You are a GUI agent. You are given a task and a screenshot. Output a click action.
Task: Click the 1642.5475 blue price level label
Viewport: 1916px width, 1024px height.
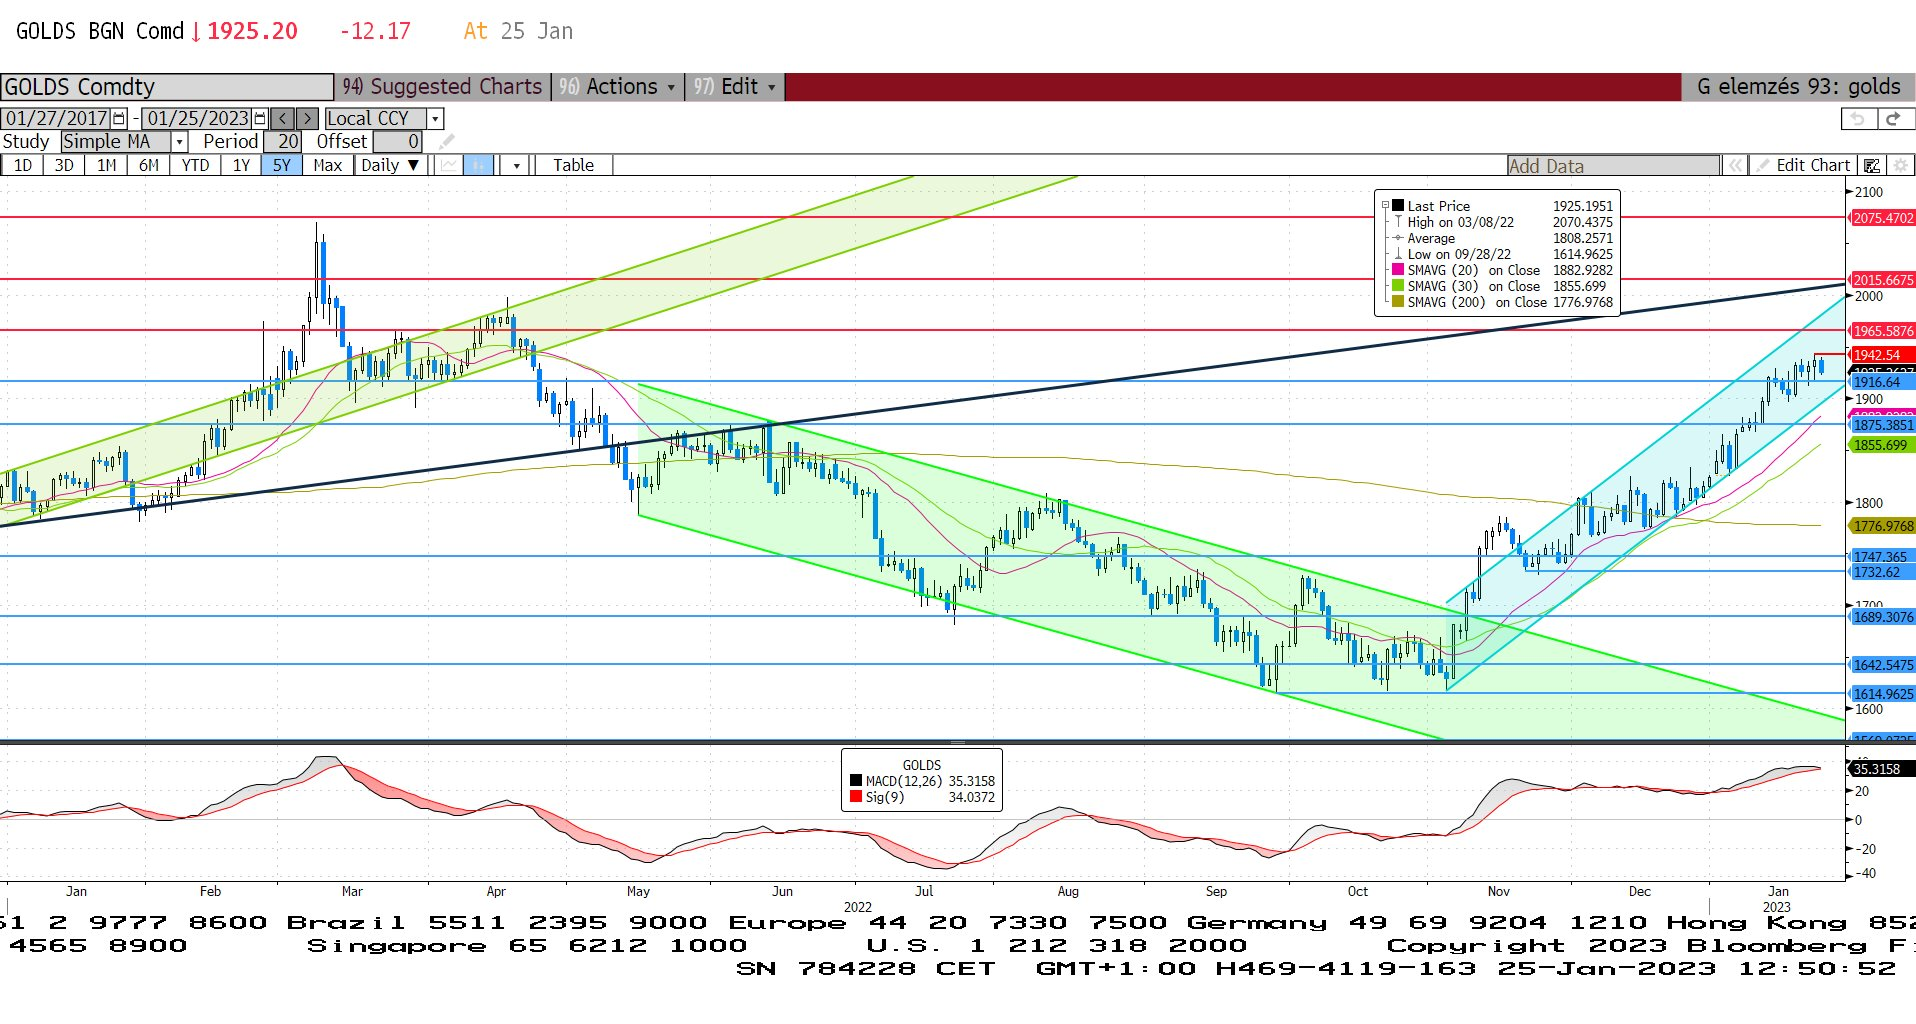click(1882, 665)
